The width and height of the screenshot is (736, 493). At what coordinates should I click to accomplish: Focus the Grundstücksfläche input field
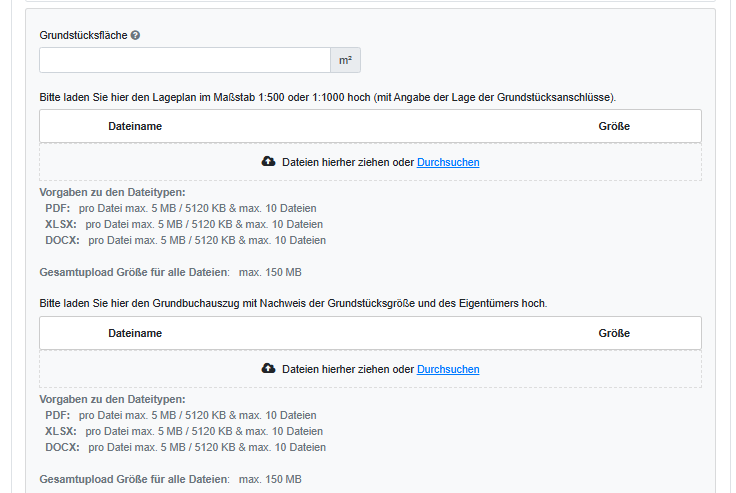pos(185,61)
